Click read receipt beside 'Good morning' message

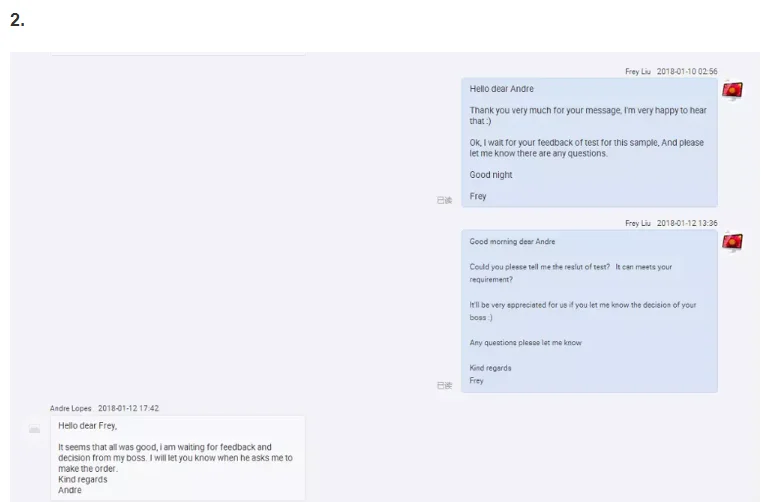coord(444,385)
